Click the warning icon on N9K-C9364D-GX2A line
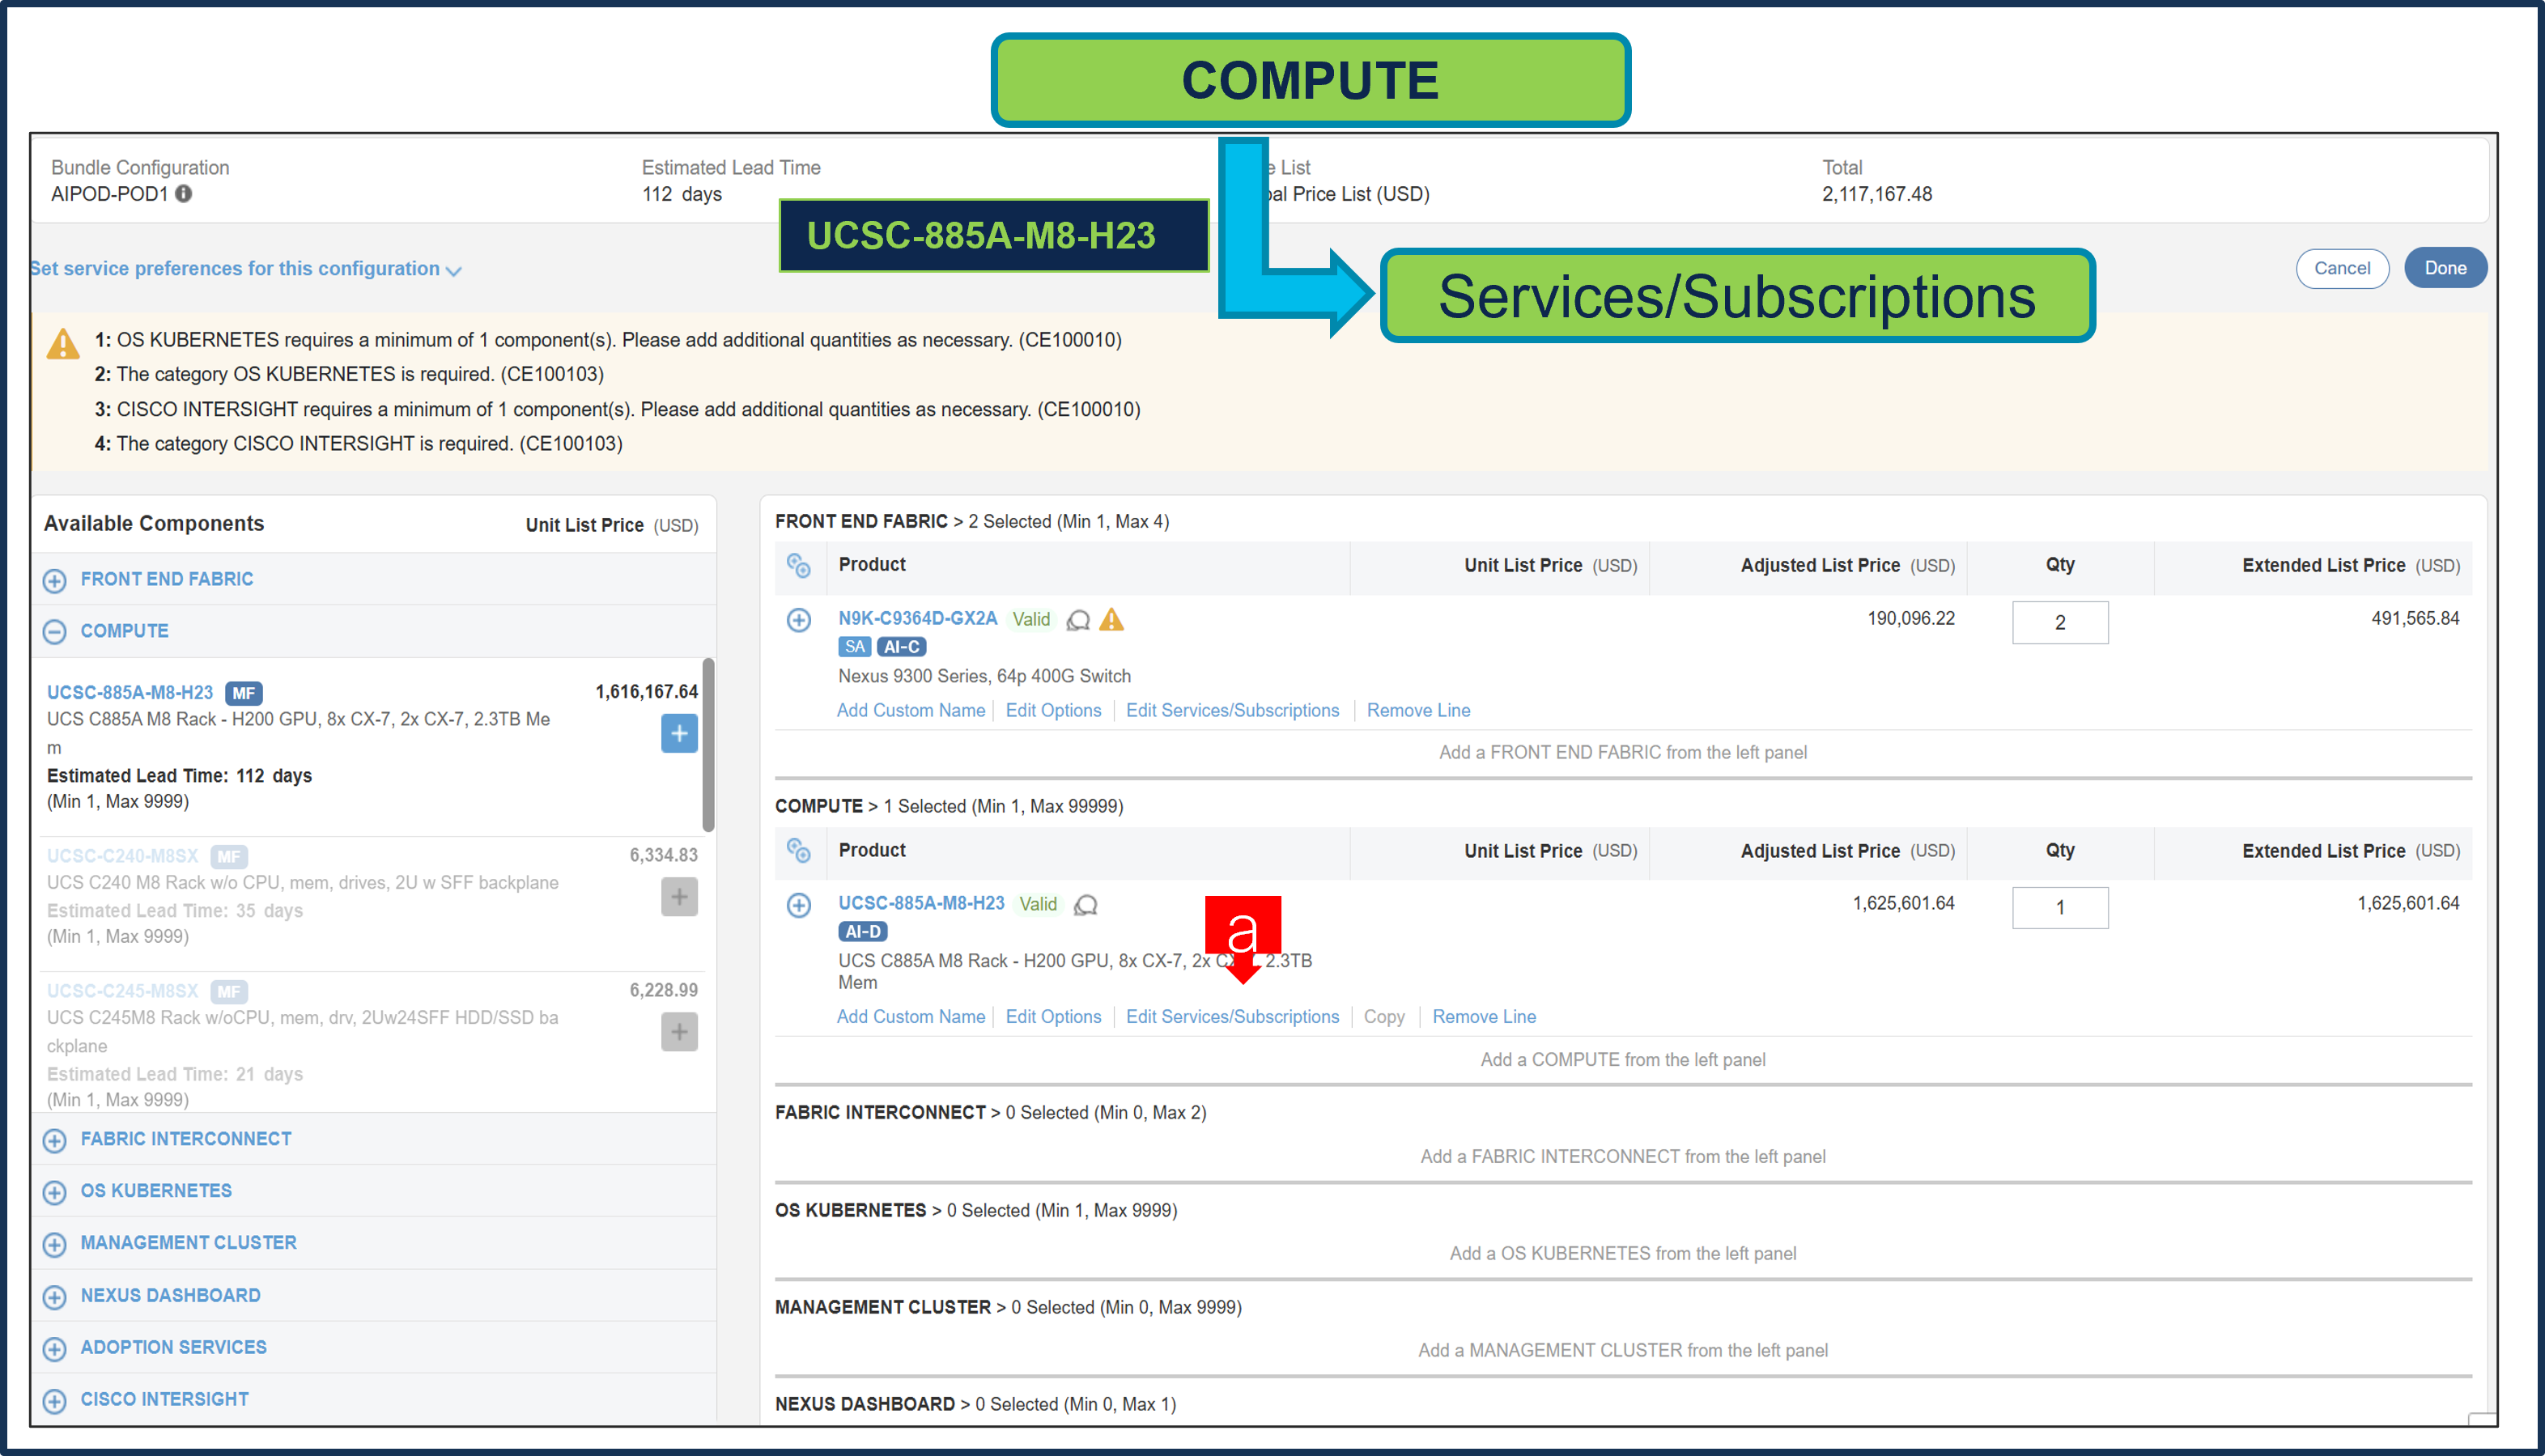This screenshot has width=2545, height=1456. coord(1111,620)
